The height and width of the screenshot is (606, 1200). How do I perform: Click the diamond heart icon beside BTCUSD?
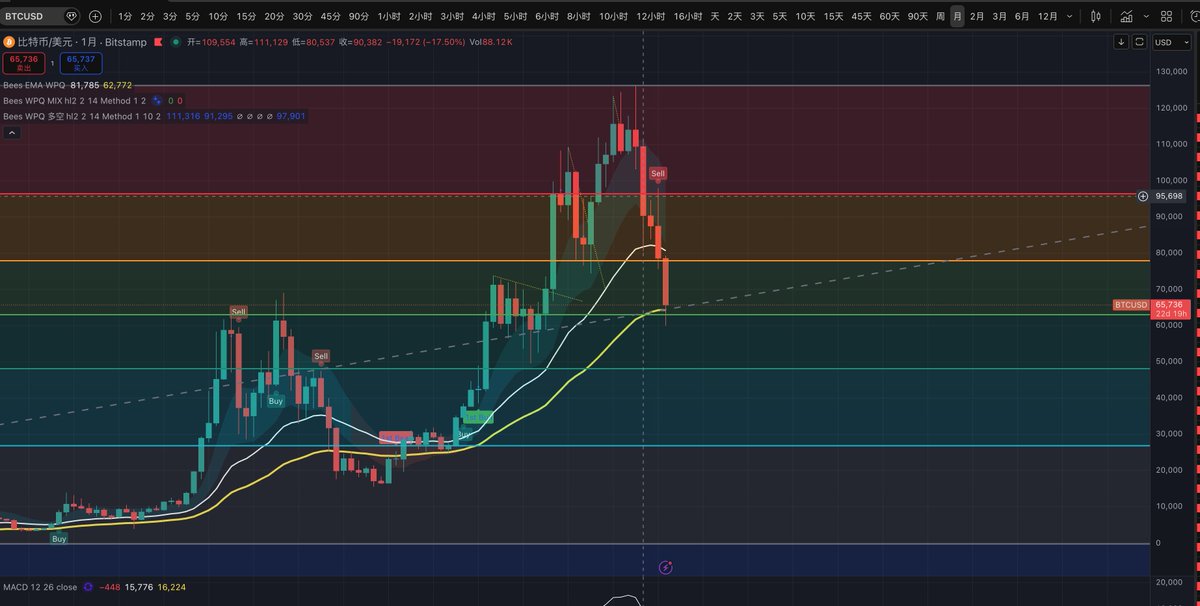pyautogui.click(x=70, y=16)
